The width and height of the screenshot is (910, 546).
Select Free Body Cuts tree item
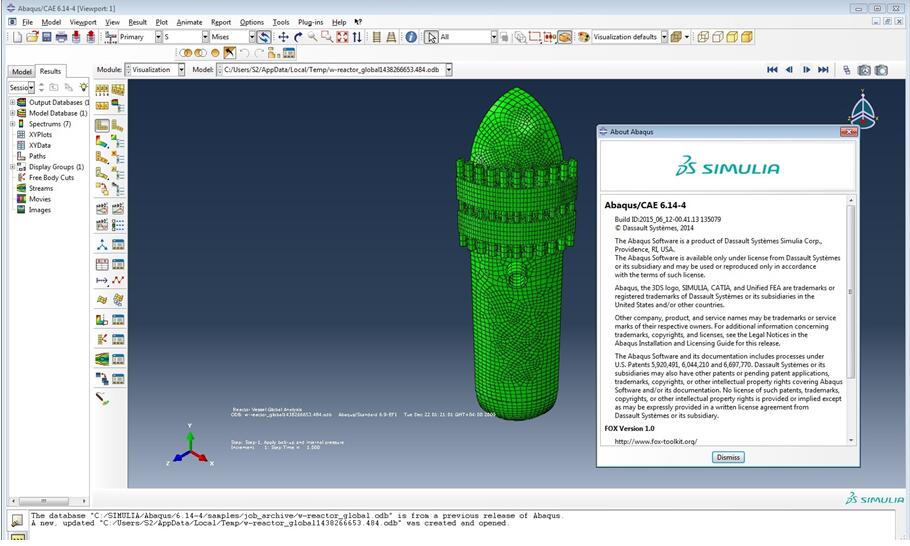point(51,178)
